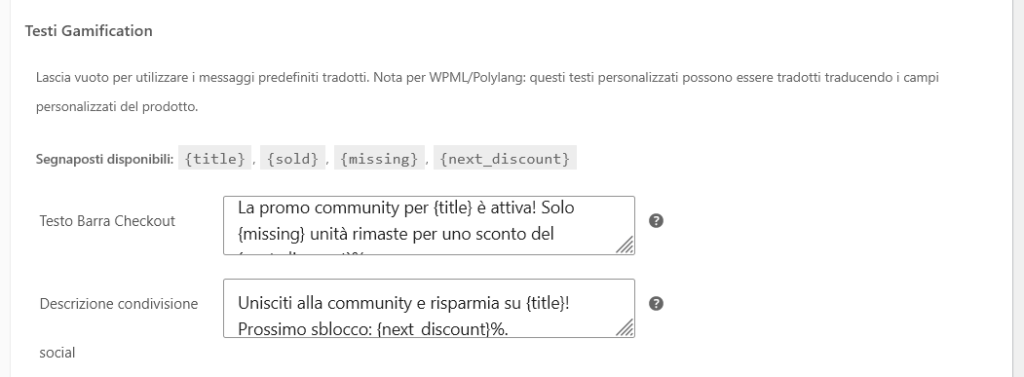Click the resize grip of the social description area
Image resolution: width=1024 pixels, height=377 pixels.
625,327
